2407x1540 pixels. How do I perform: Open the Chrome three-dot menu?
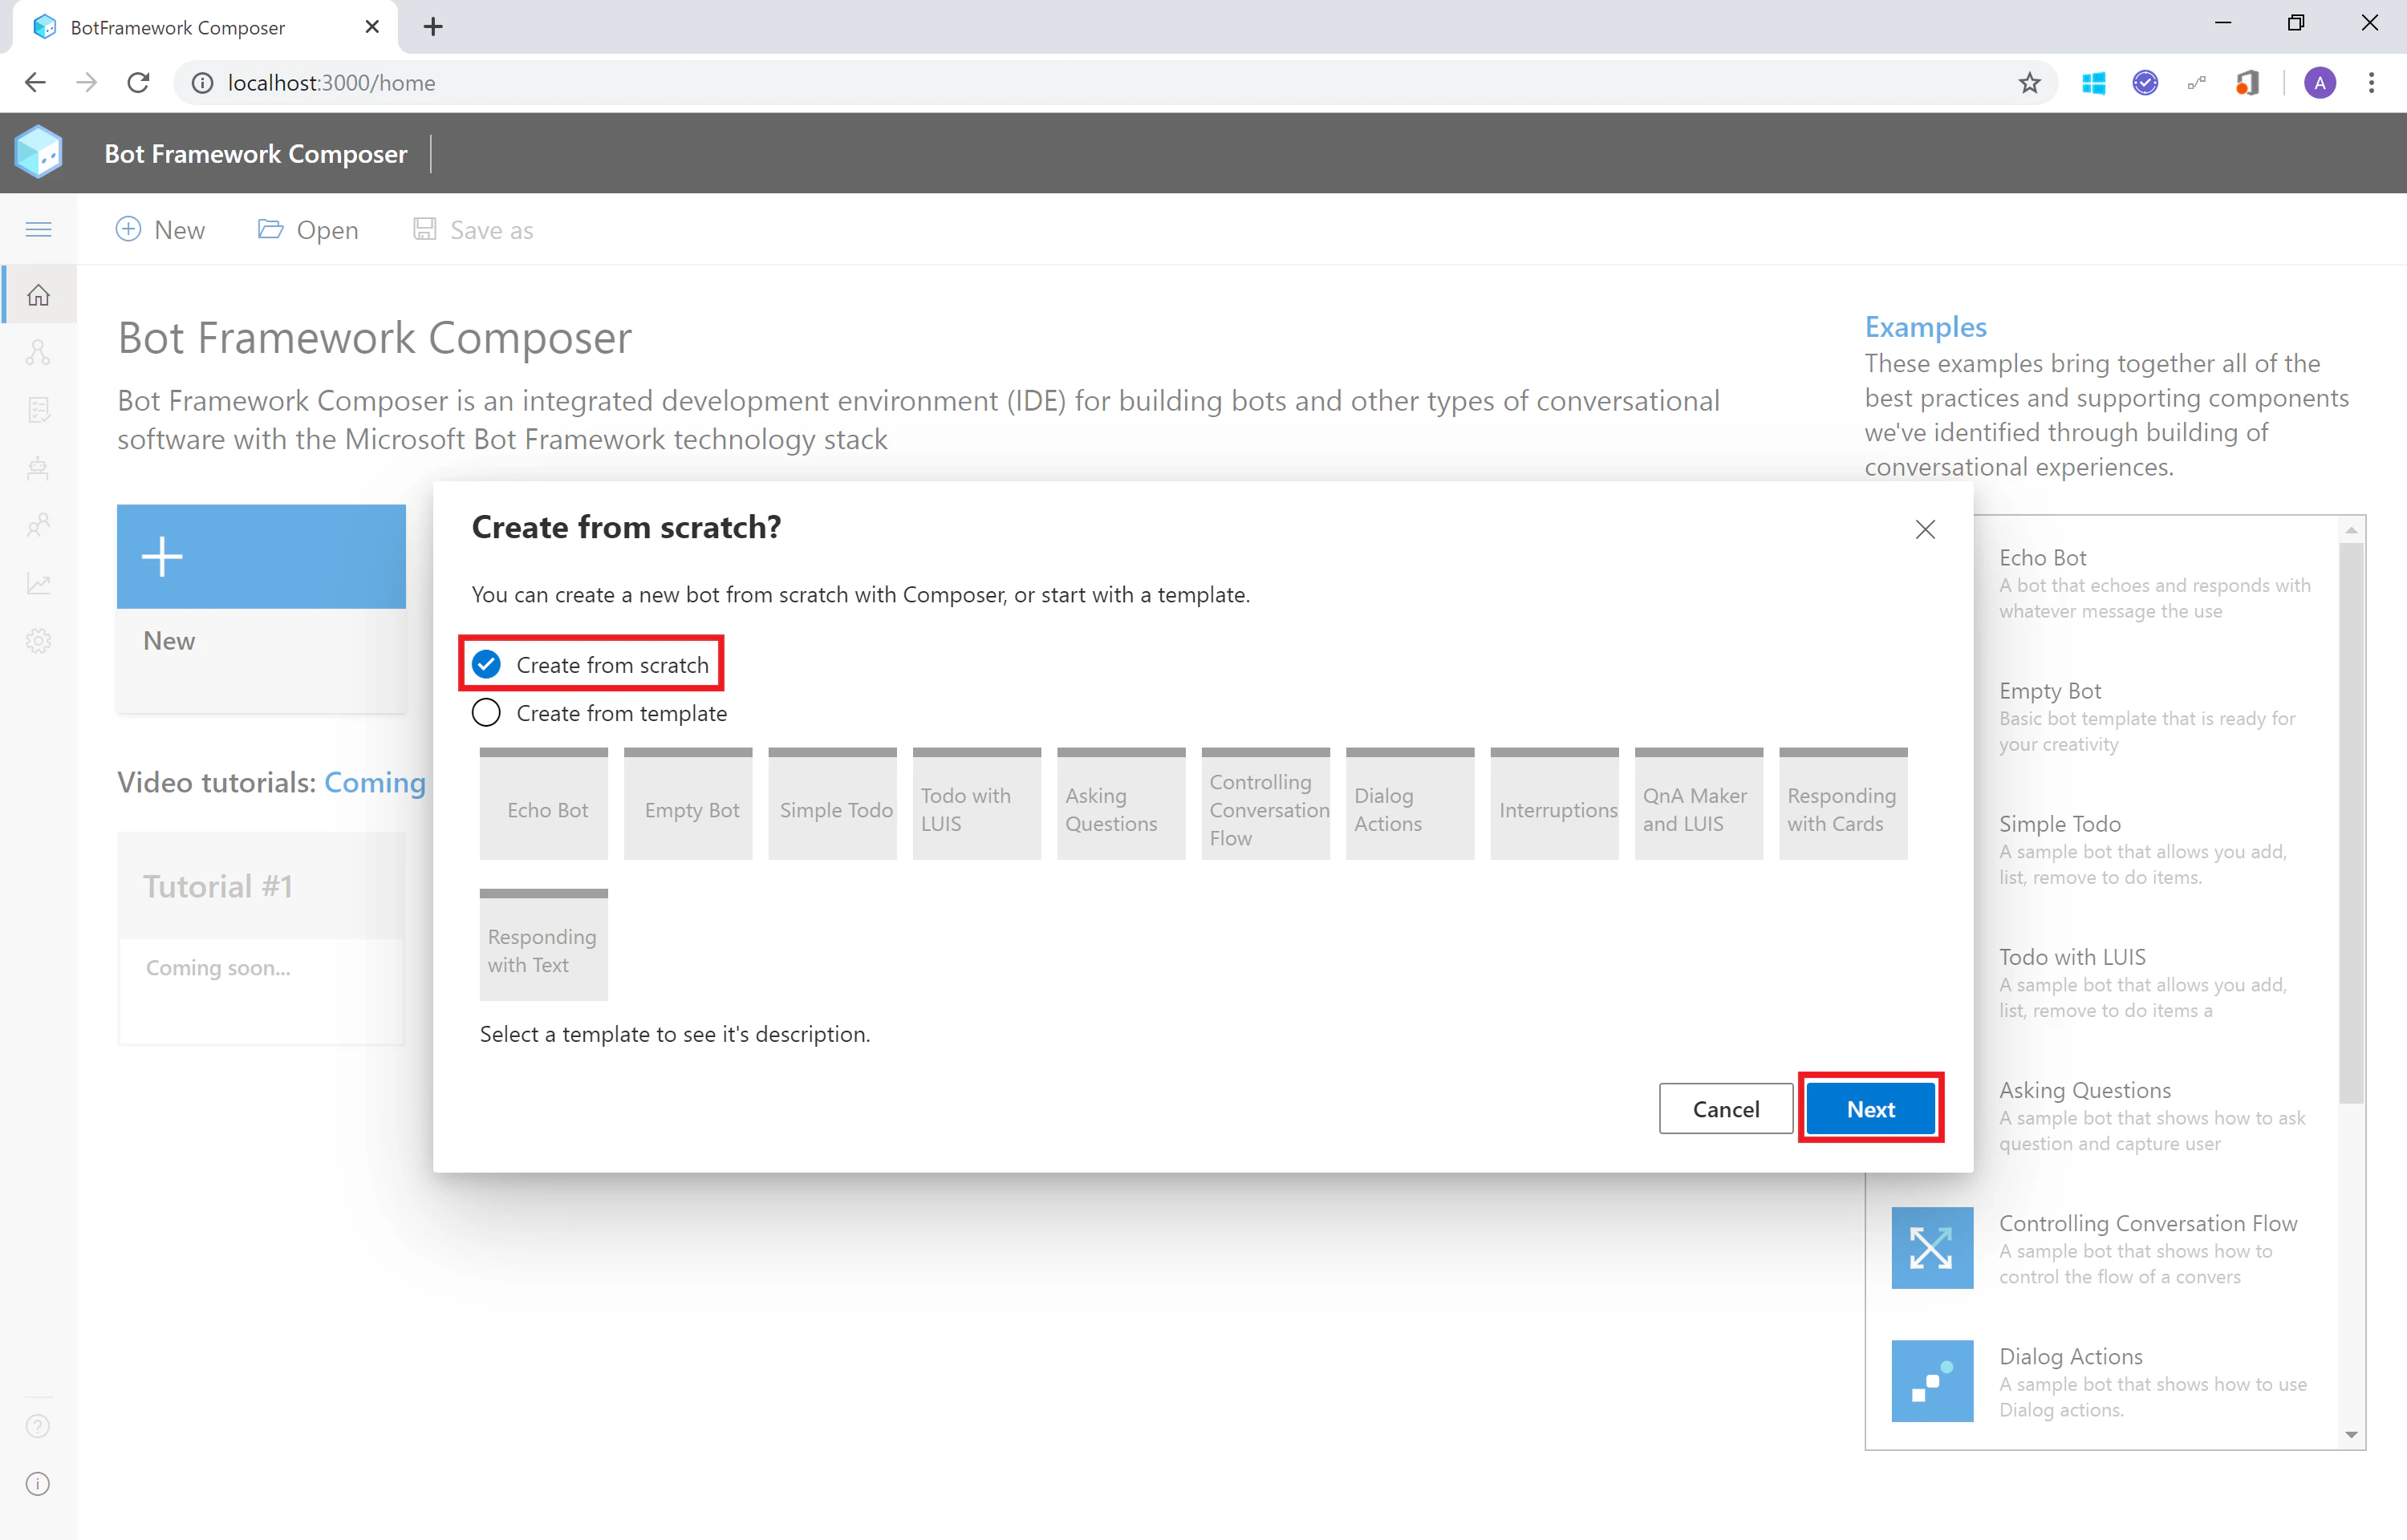2371,83
